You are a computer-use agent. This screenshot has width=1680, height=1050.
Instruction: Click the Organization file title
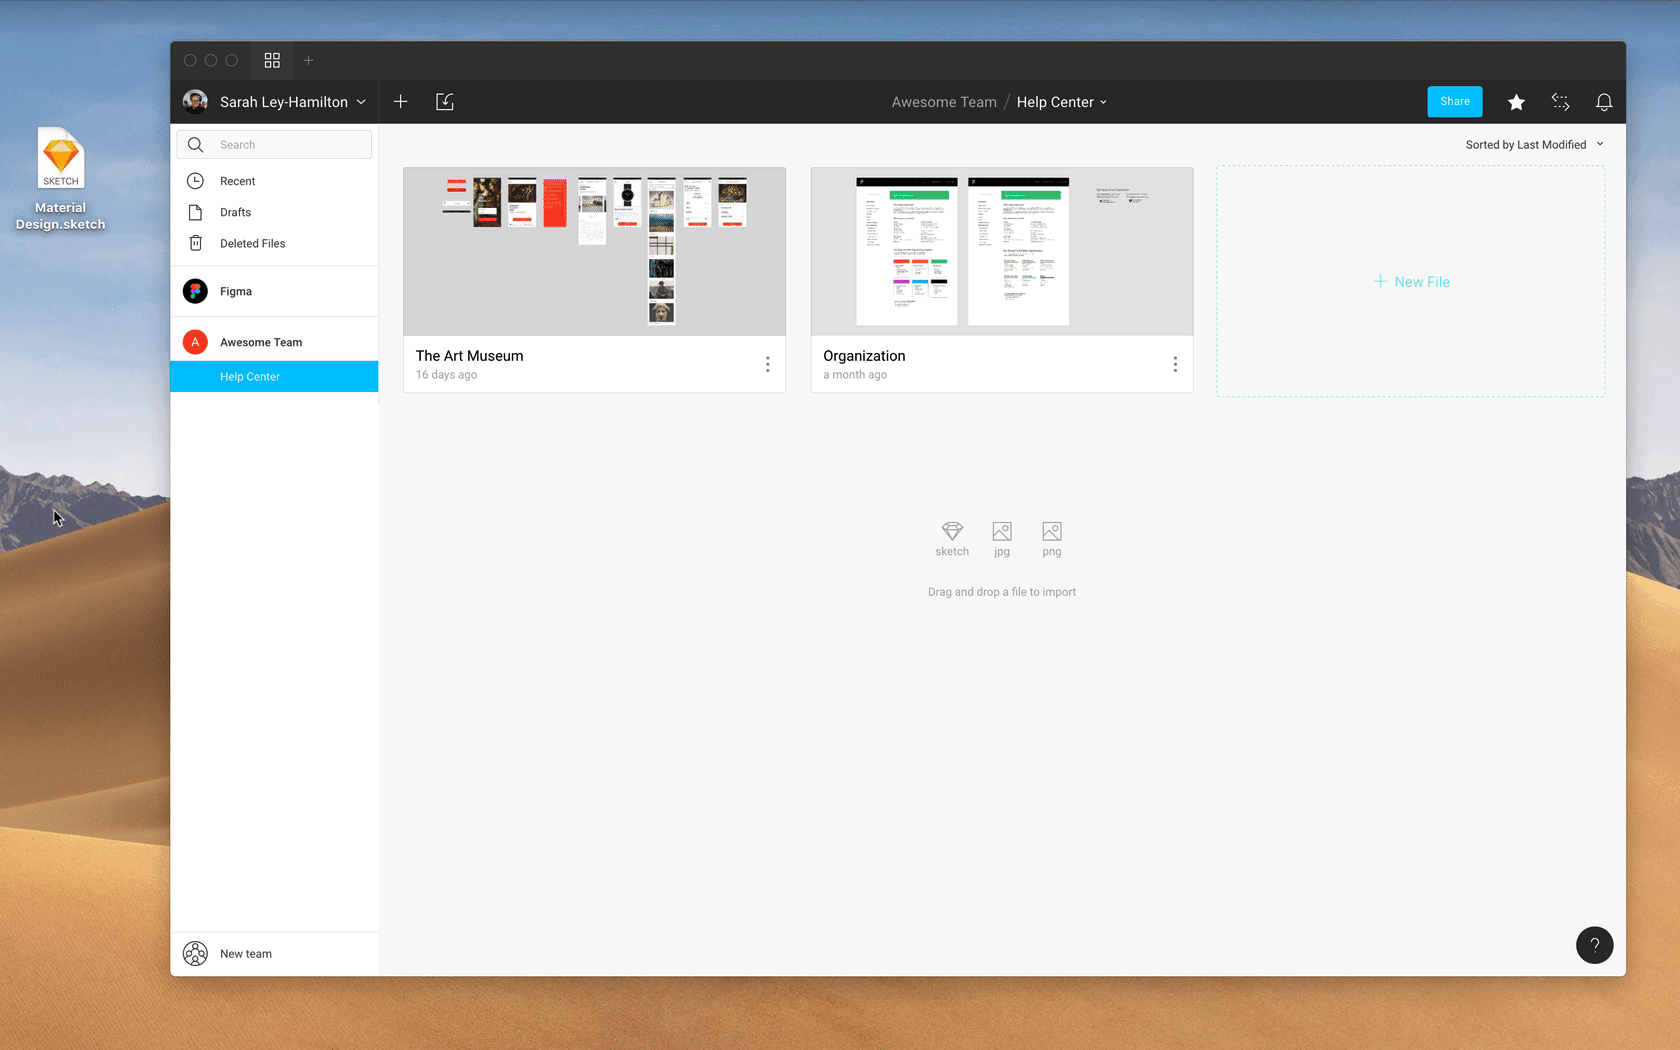864,356
